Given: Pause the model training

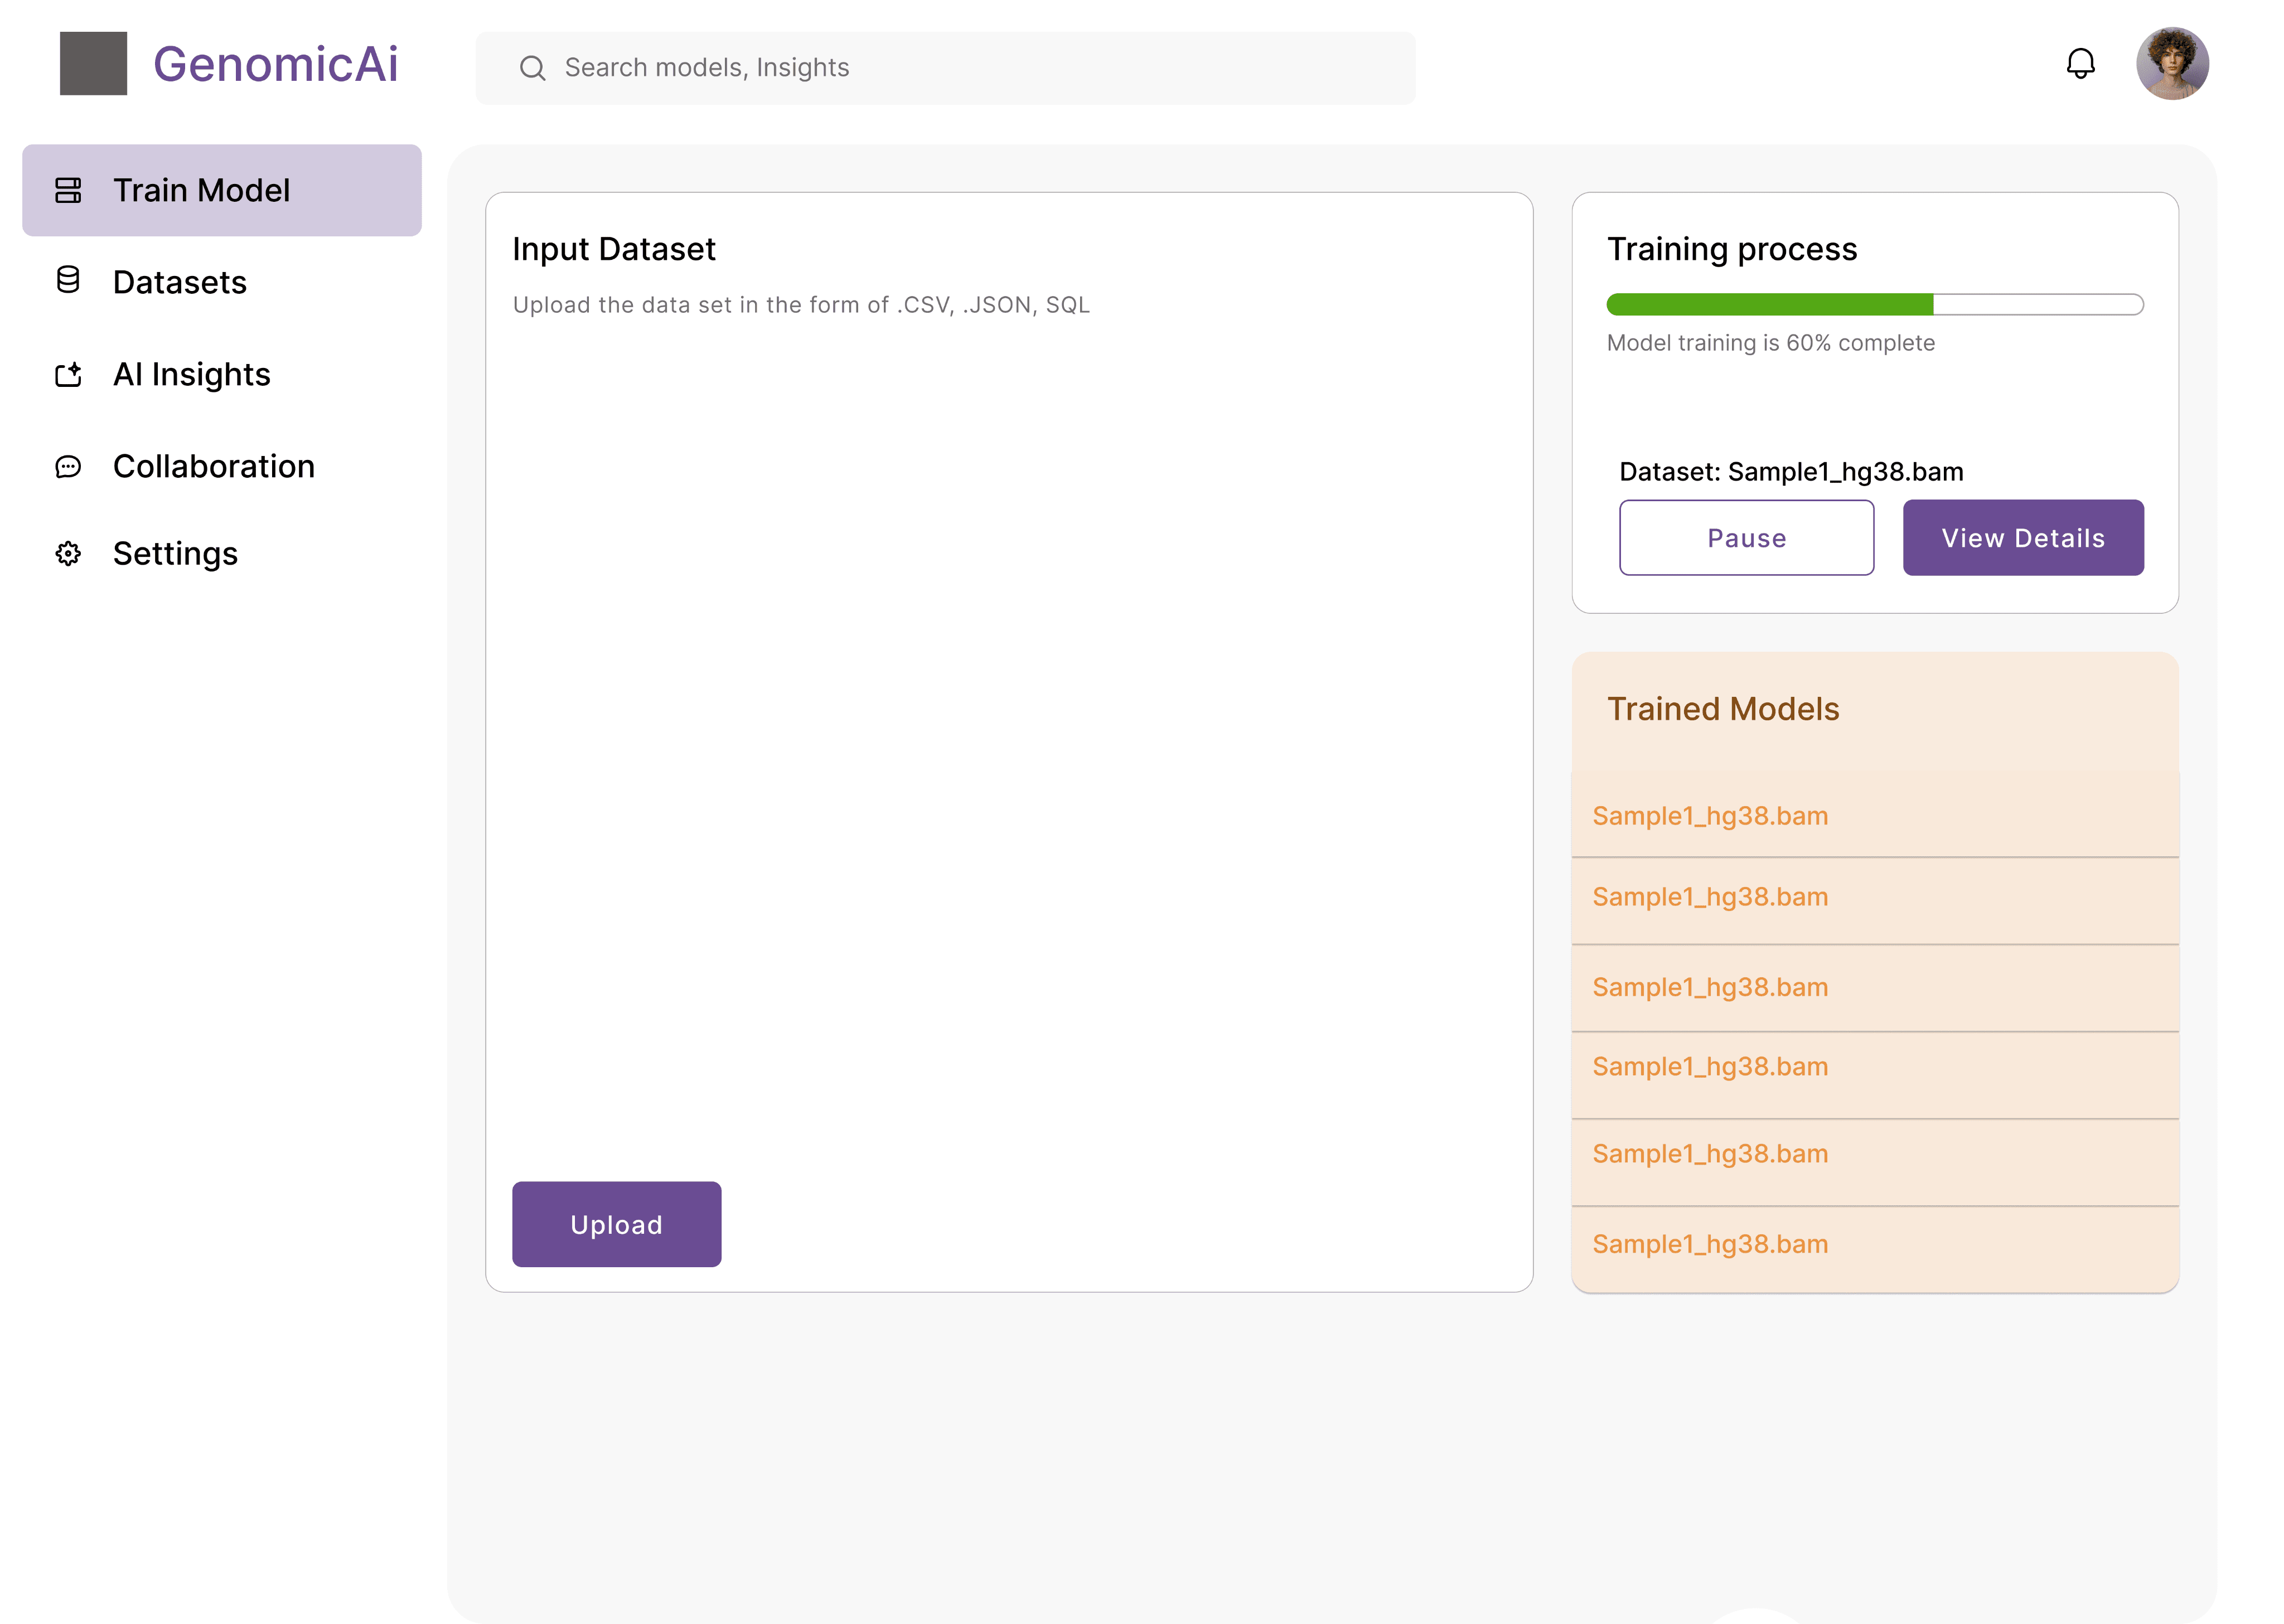Looking at the screenshot, I should tap(1746, 538).
